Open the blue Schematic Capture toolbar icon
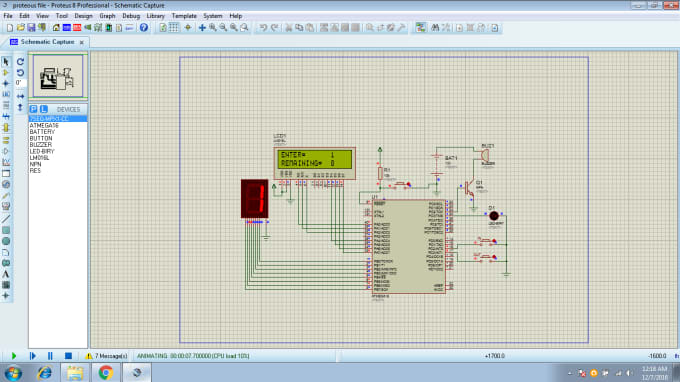 click(66, 28)
